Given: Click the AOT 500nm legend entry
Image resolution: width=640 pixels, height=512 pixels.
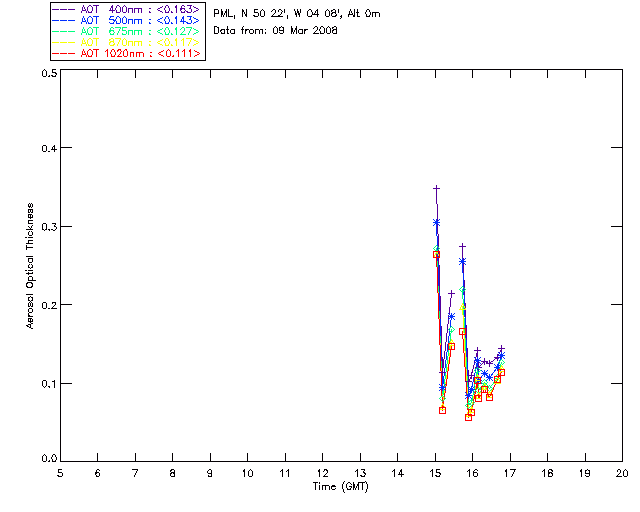Looking at the screenshot, I should [126, 20].
